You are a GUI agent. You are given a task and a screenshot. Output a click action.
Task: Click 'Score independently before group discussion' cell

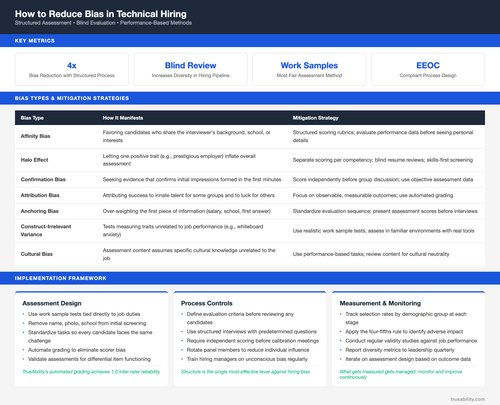coord(383,179)
